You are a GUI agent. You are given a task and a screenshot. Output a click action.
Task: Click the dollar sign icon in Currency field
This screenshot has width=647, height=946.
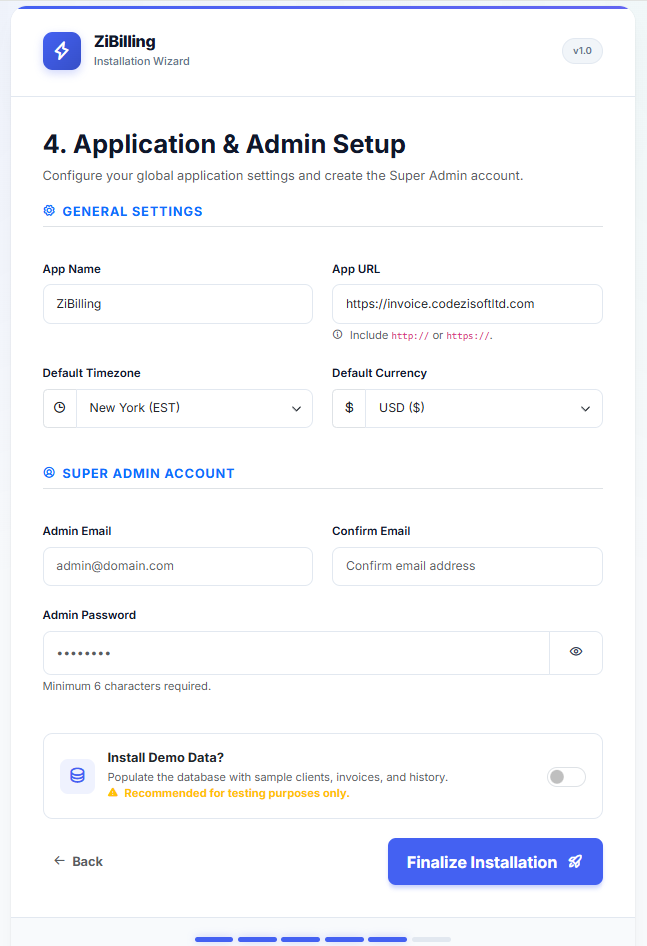point(349,408)
